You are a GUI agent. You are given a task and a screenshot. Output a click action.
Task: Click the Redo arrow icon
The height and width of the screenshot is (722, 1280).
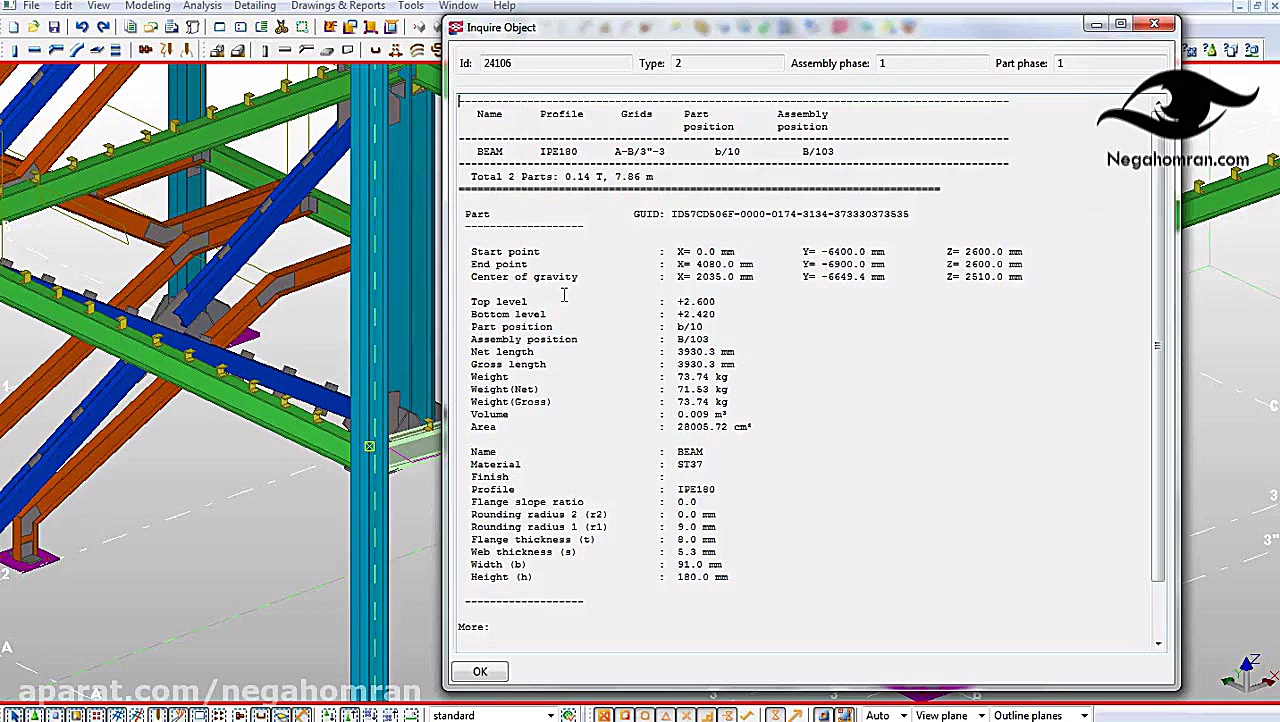click(x=103, y=27)
